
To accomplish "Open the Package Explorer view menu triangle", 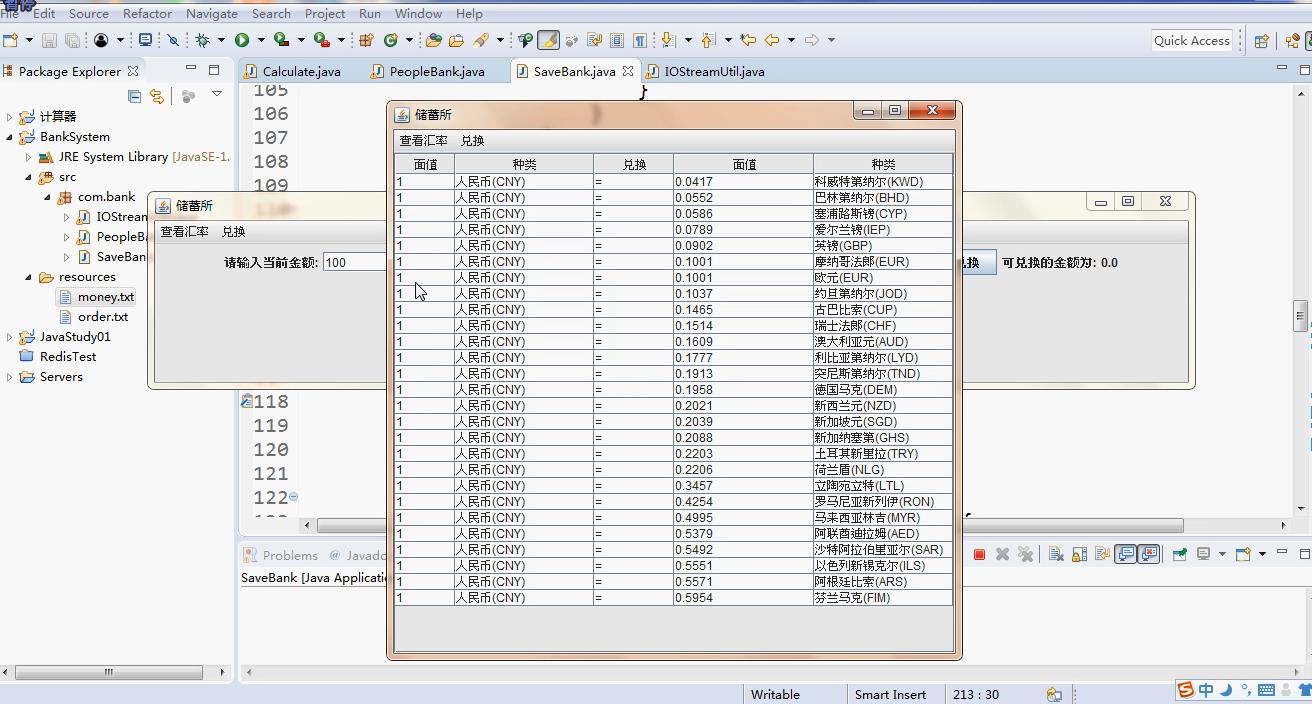I will (216, 94).
